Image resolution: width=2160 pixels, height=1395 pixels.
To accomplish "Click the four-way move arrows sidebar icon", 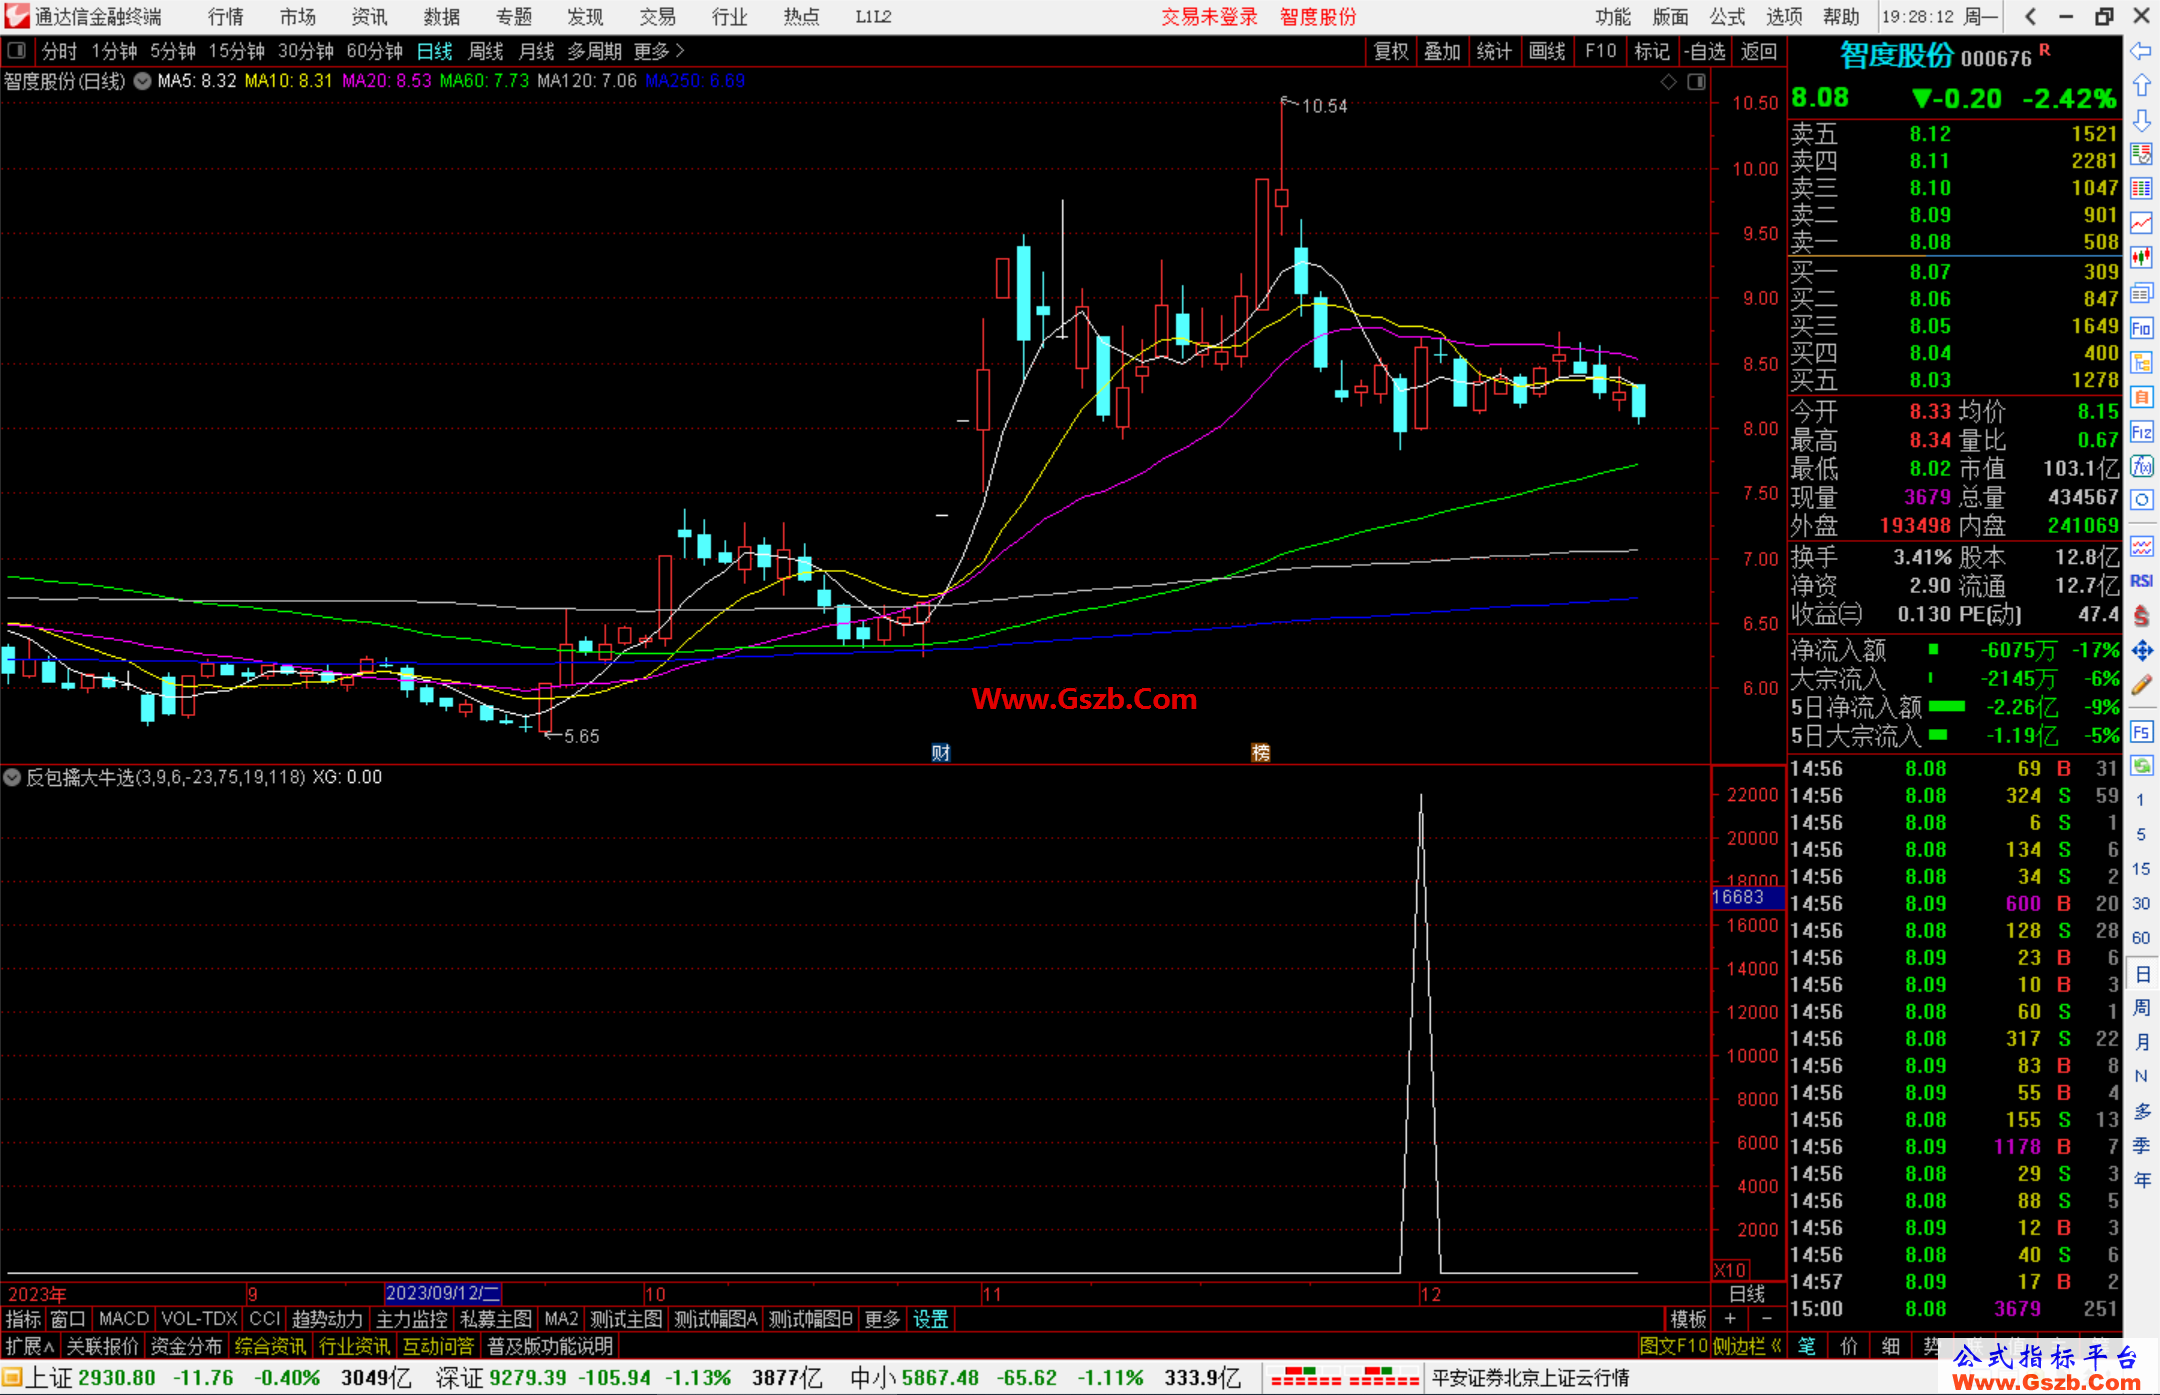I will (x=2141, y=651).
